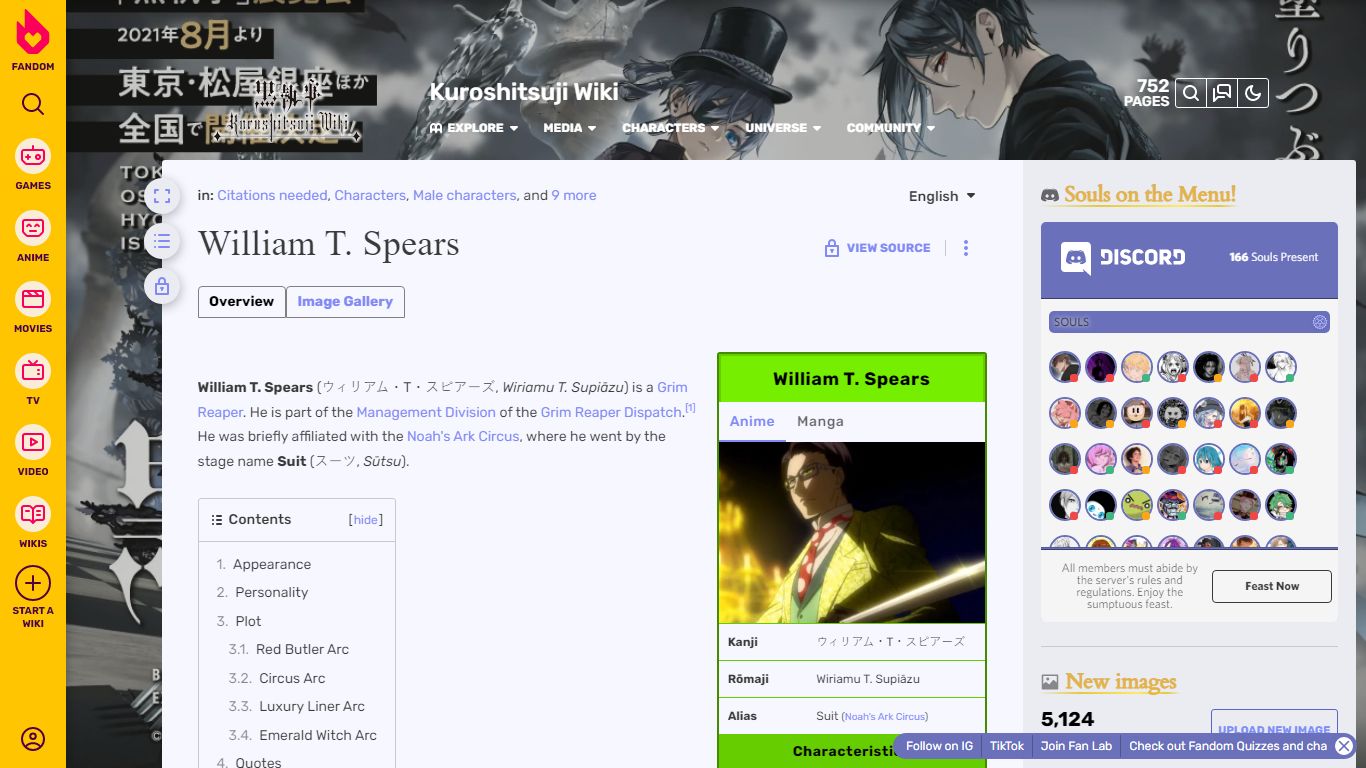The height and width of the screenshot is (768, 1366).
Task: Expand page to full width icon
Action: (x=162, y=196)
